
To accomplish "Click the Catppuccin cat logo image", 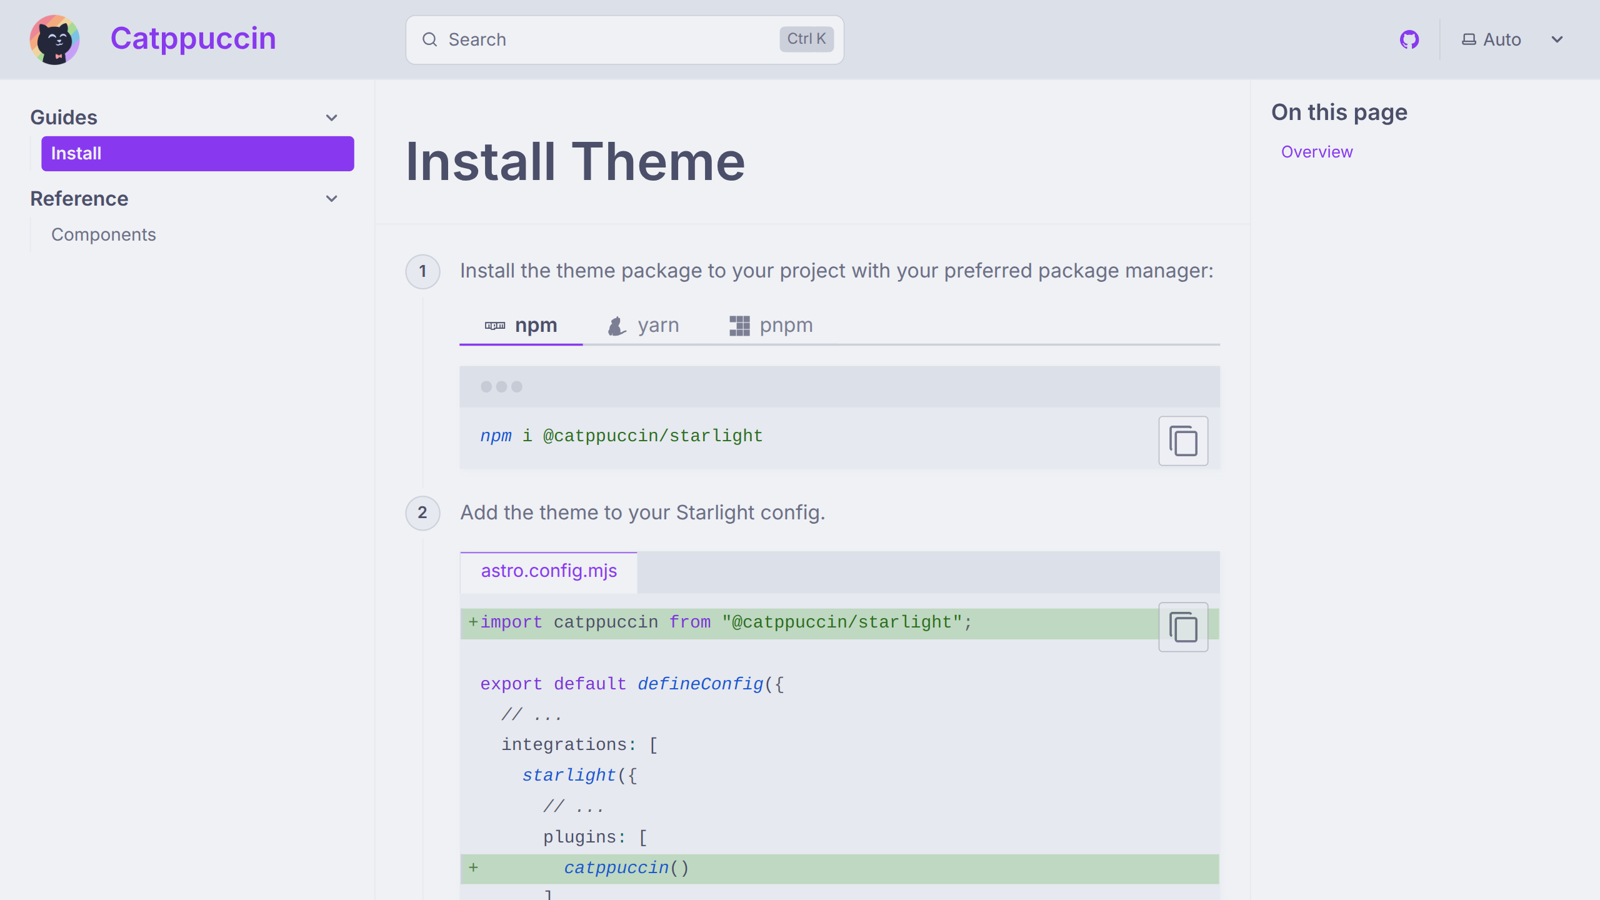I will pos(54,40).
